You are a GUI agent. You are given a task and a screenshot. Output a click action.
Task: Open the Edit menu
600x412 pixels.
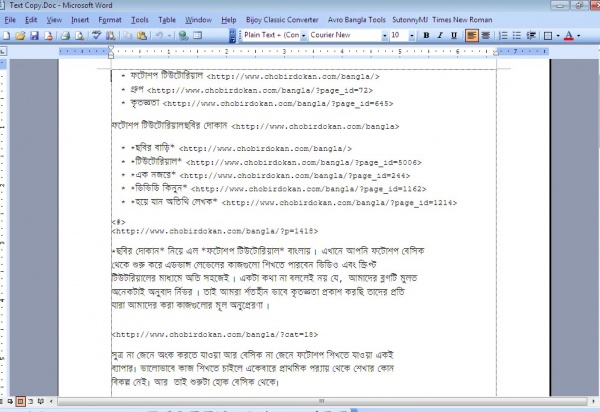click(31, 20)
